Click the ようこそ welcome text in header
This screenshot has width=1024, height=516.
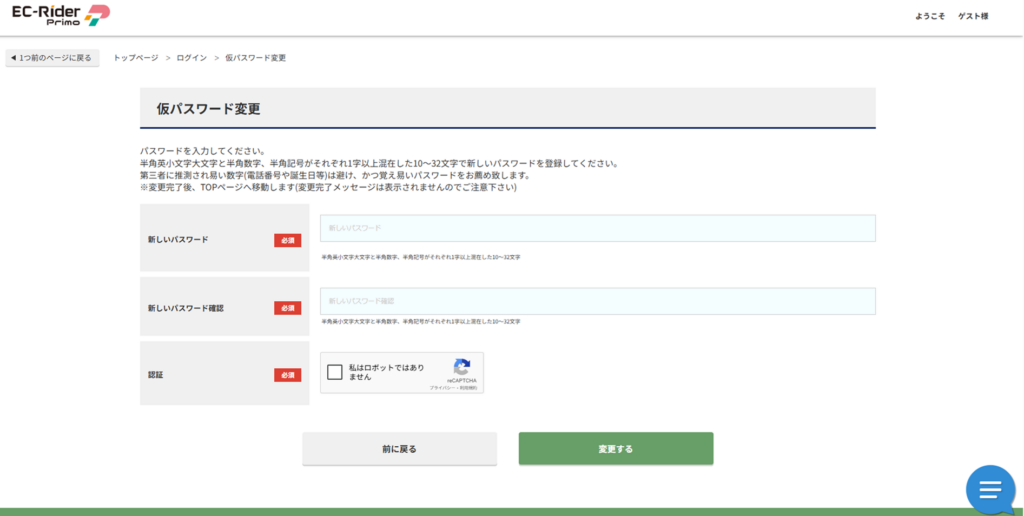click(x=930, y=17)
